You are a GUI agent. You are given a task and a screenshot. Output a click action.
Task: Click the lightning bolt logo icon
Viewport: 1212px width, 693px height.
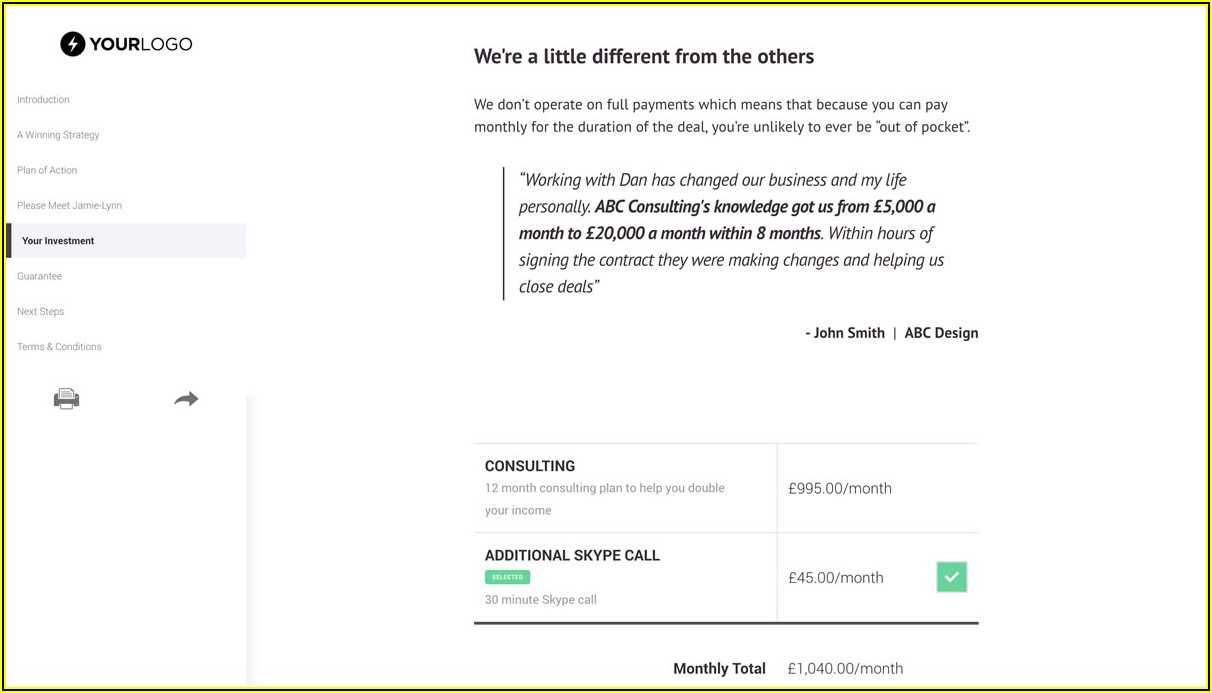pos(72,44)
